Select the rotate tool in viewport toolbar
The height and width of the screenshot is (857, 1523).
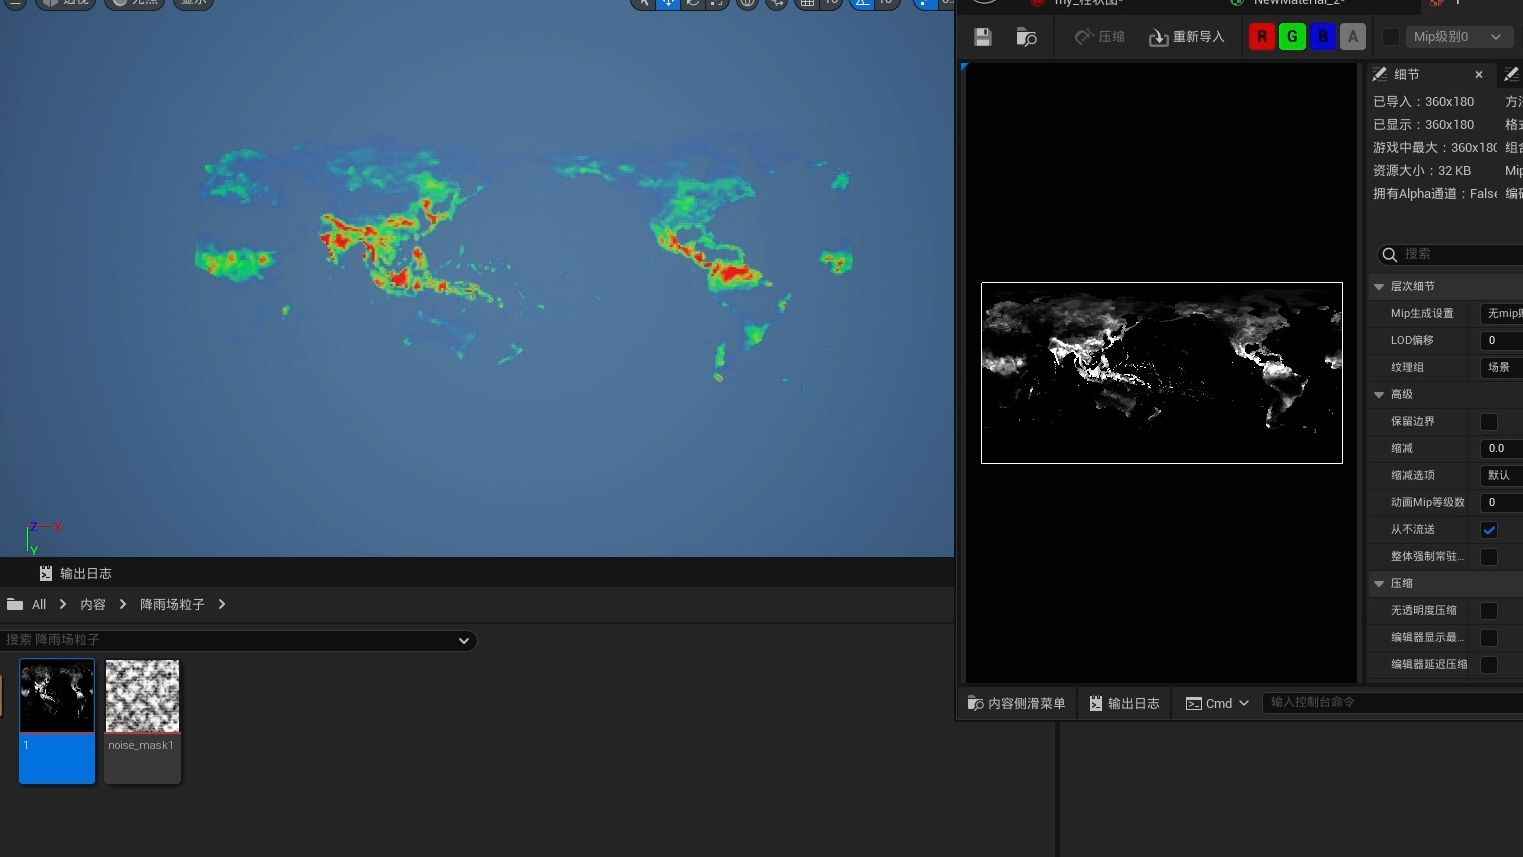(x=693, y=3)
